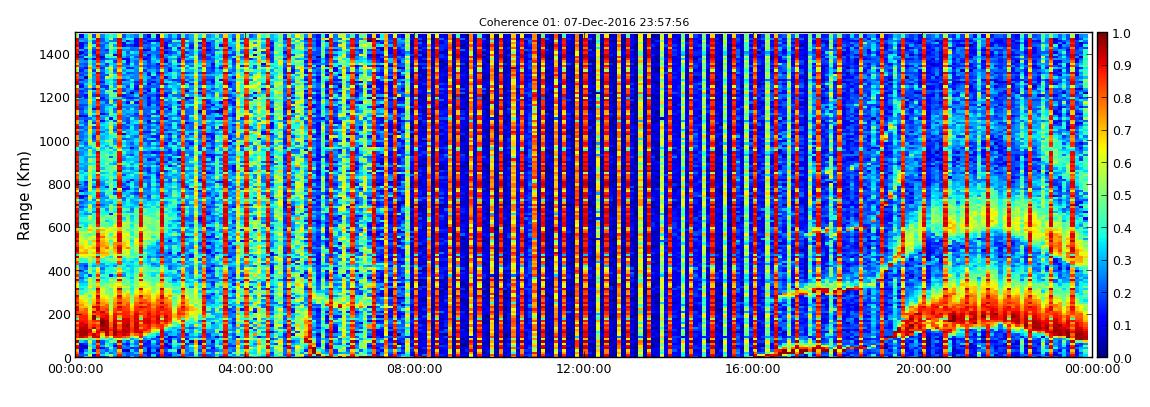The height and width of the screenshot is (407, 1150).
Task: Click the 'Range (Km)' y-axis label
Action: pyautogui.click(x=23, y=196)
